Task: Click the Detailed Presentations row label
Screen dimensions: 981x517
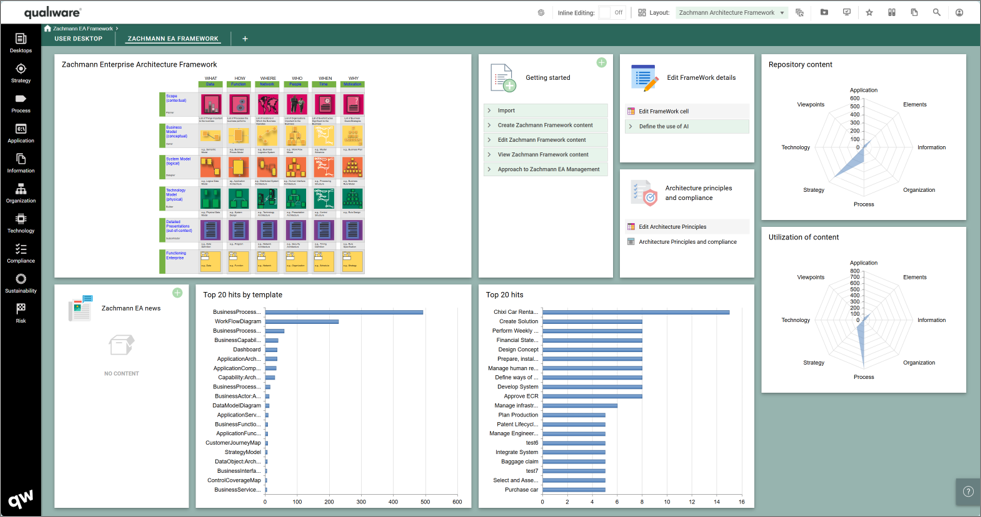Action: pyautogui.click(x=179, y=225)
